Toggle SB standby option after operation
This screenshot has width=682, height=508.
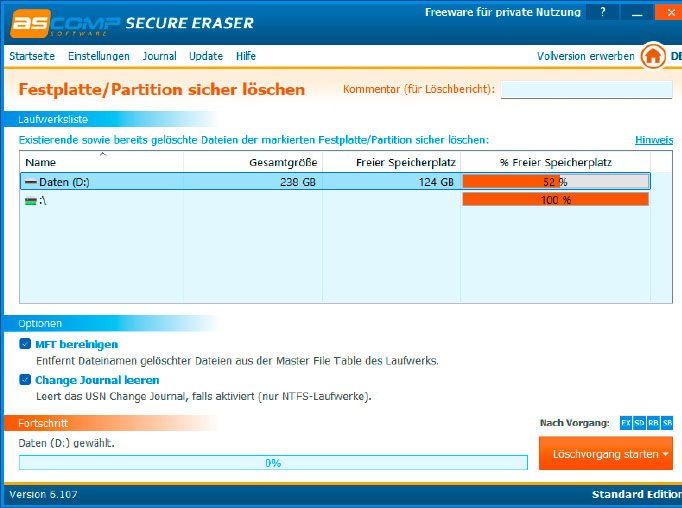point(667,423)
